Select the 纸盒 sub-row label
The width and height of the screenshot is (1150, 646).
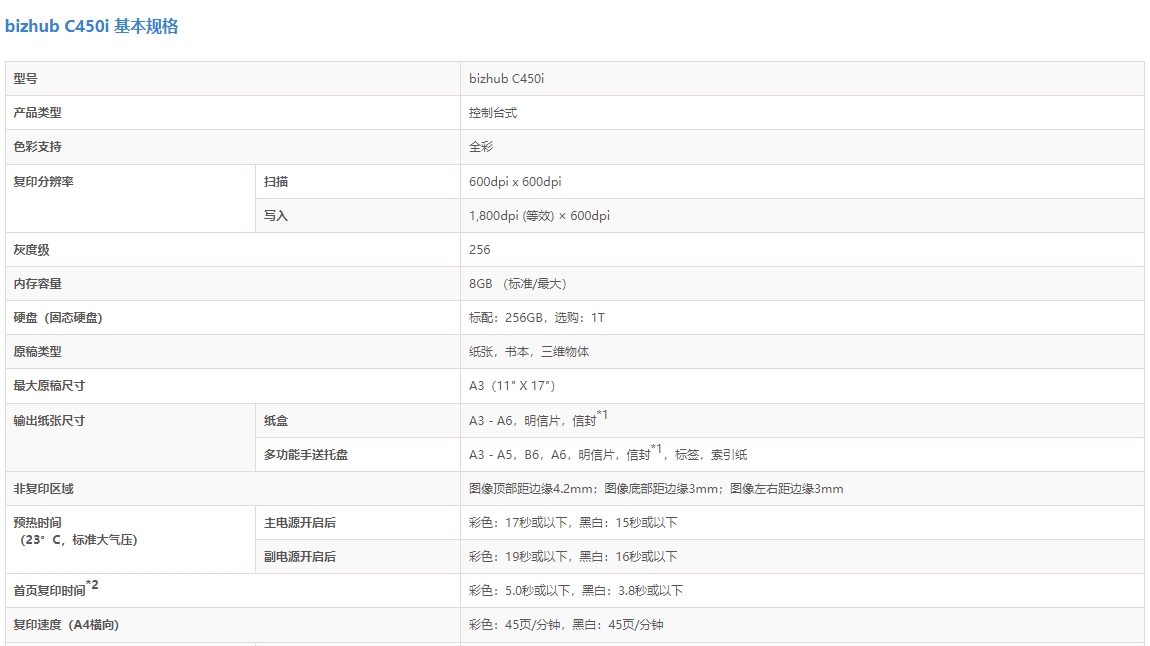pyautogui.click(x=276, y=421)
